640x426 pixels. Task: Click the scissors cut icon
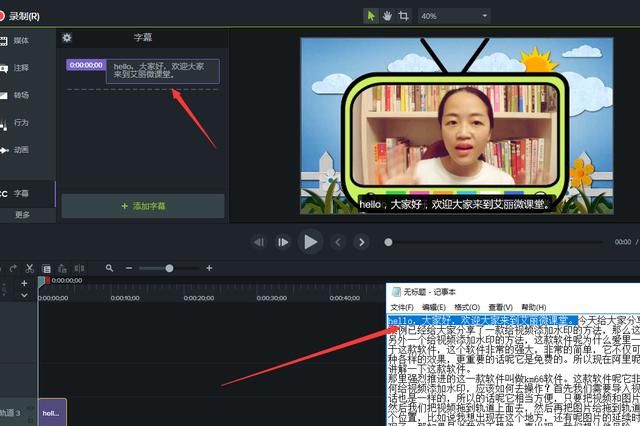tap(29, 268)
